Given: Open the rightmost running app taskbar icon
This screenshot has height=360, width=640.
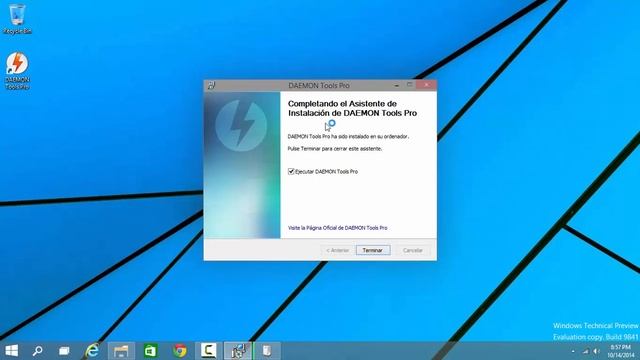Looking at the screenshot, I should tap(267, 351).
